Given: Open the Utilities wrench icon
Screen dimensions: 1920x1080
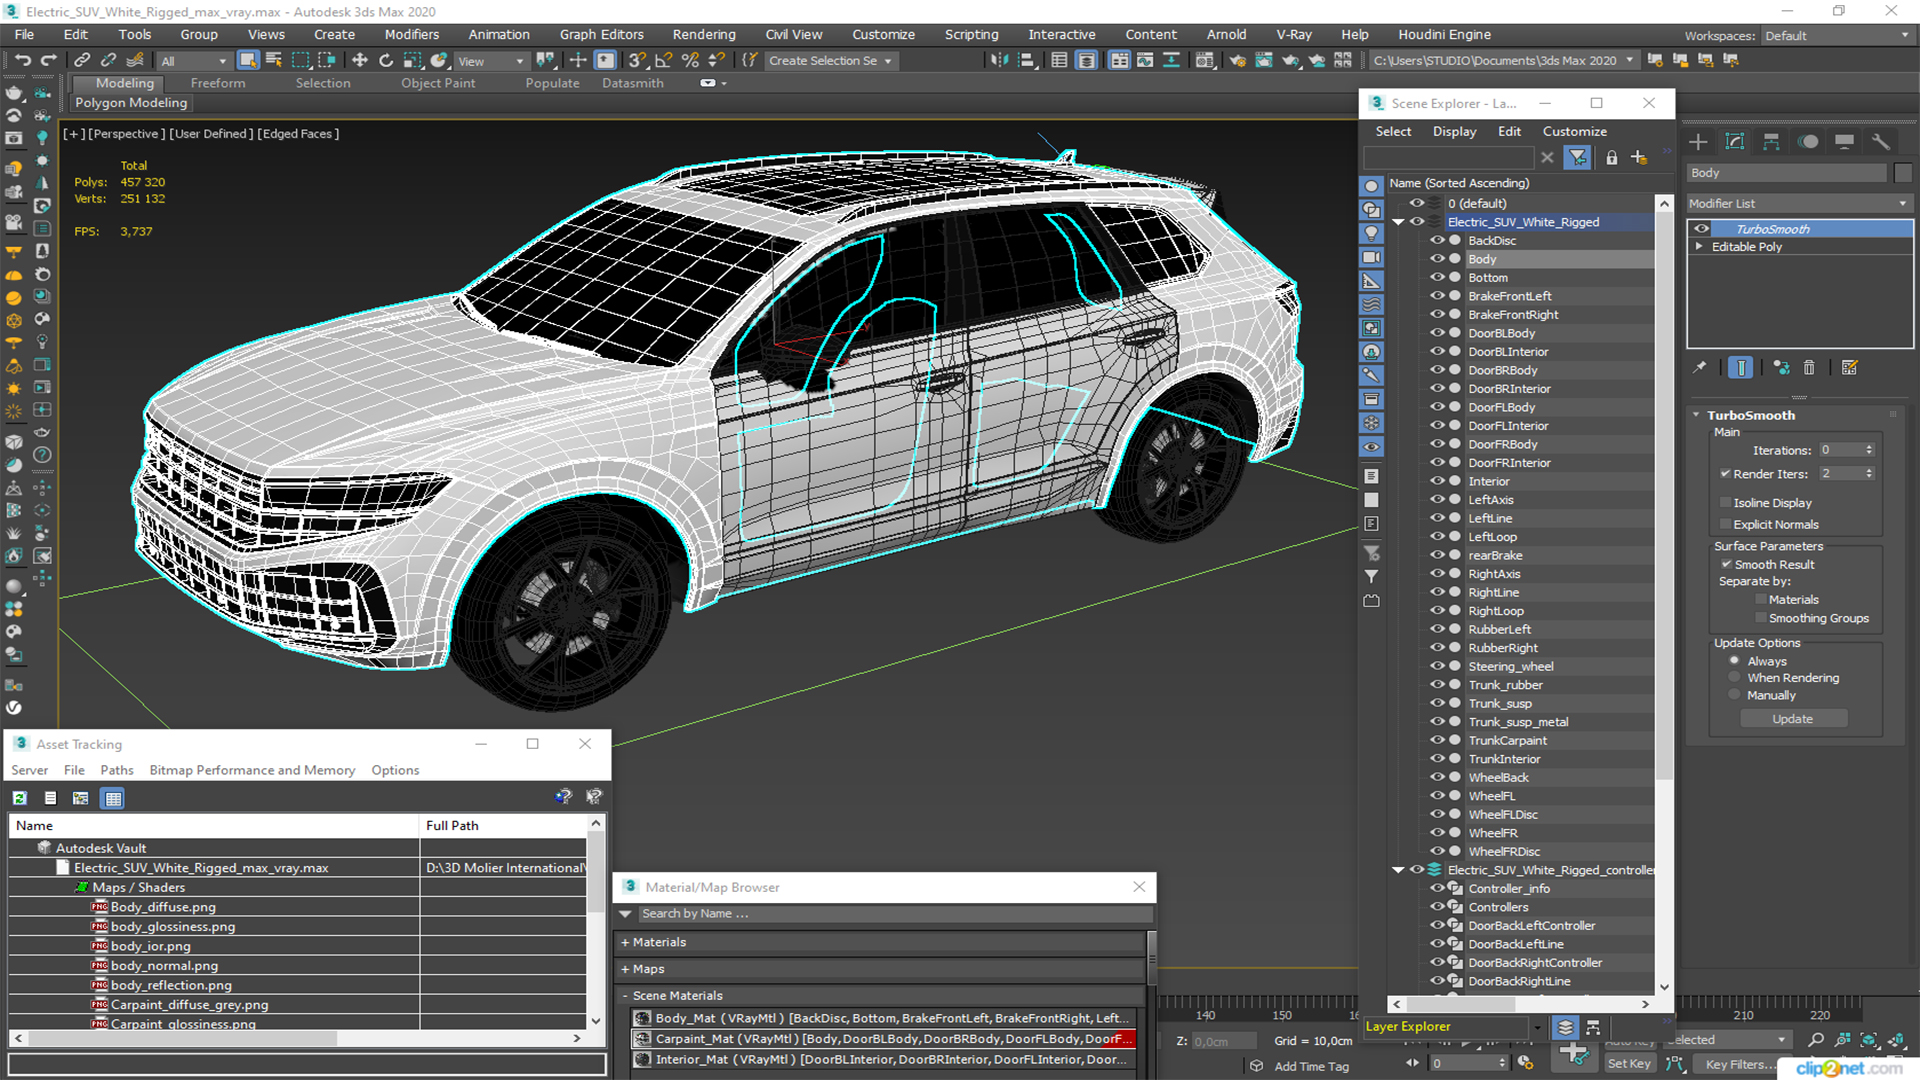Looking at the screenshot, I should coord(1881,142).
